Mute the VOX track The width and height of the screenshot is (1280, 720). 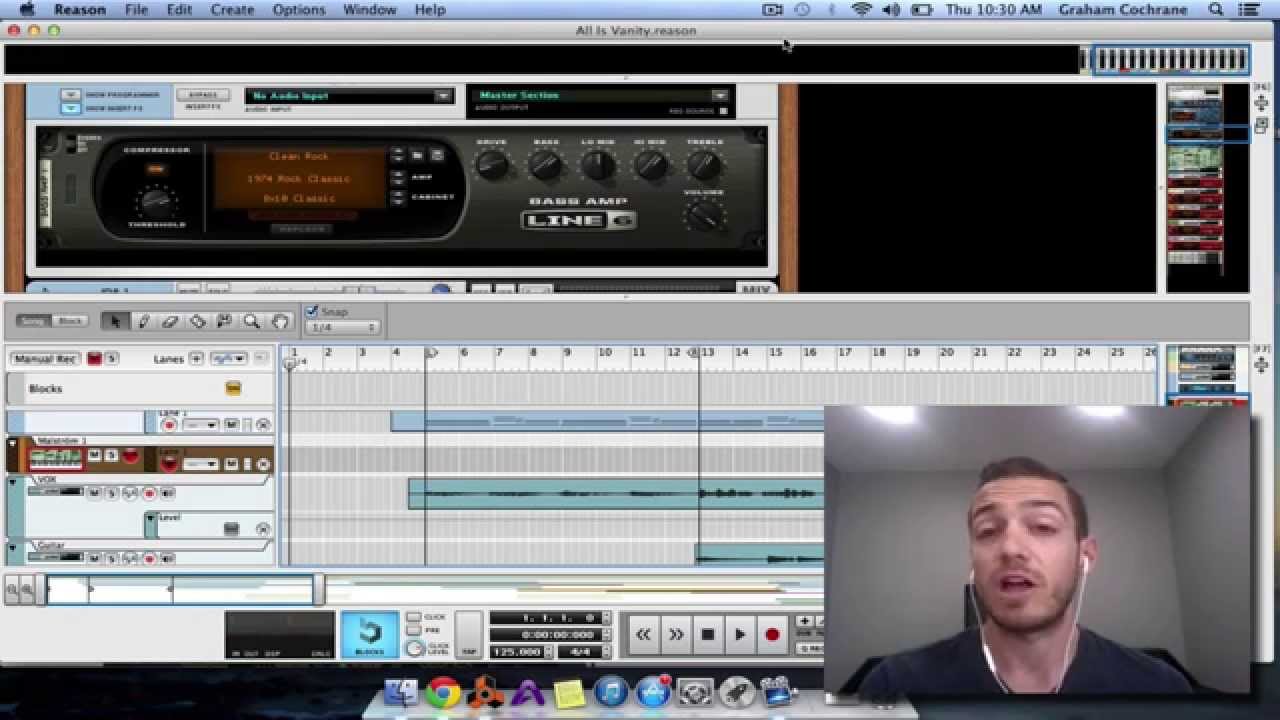point(94,493)
